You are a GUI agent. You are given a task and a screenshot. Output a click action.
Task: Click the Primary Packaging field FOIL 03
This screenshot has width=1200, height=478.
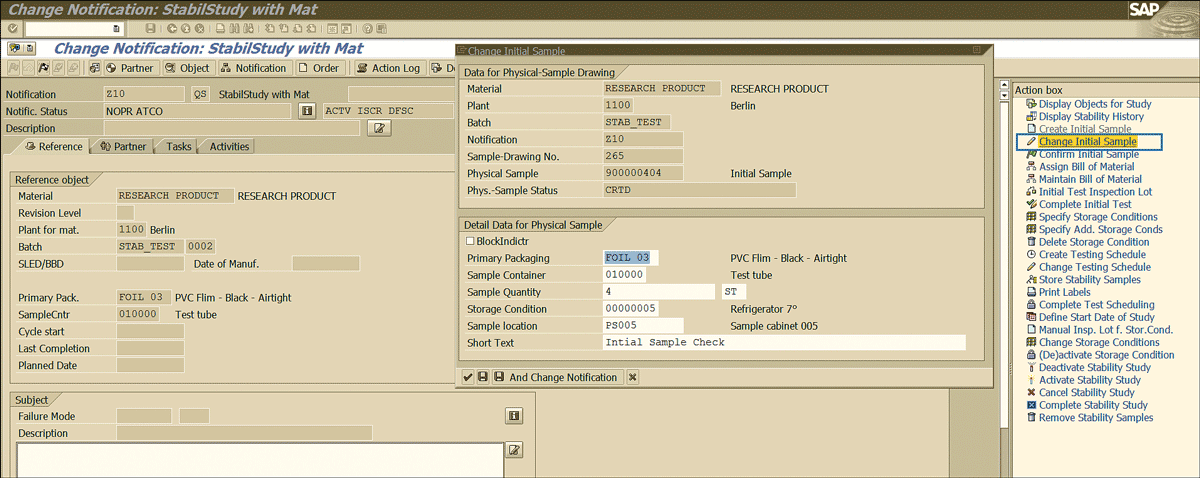click(x=631, y=258)
